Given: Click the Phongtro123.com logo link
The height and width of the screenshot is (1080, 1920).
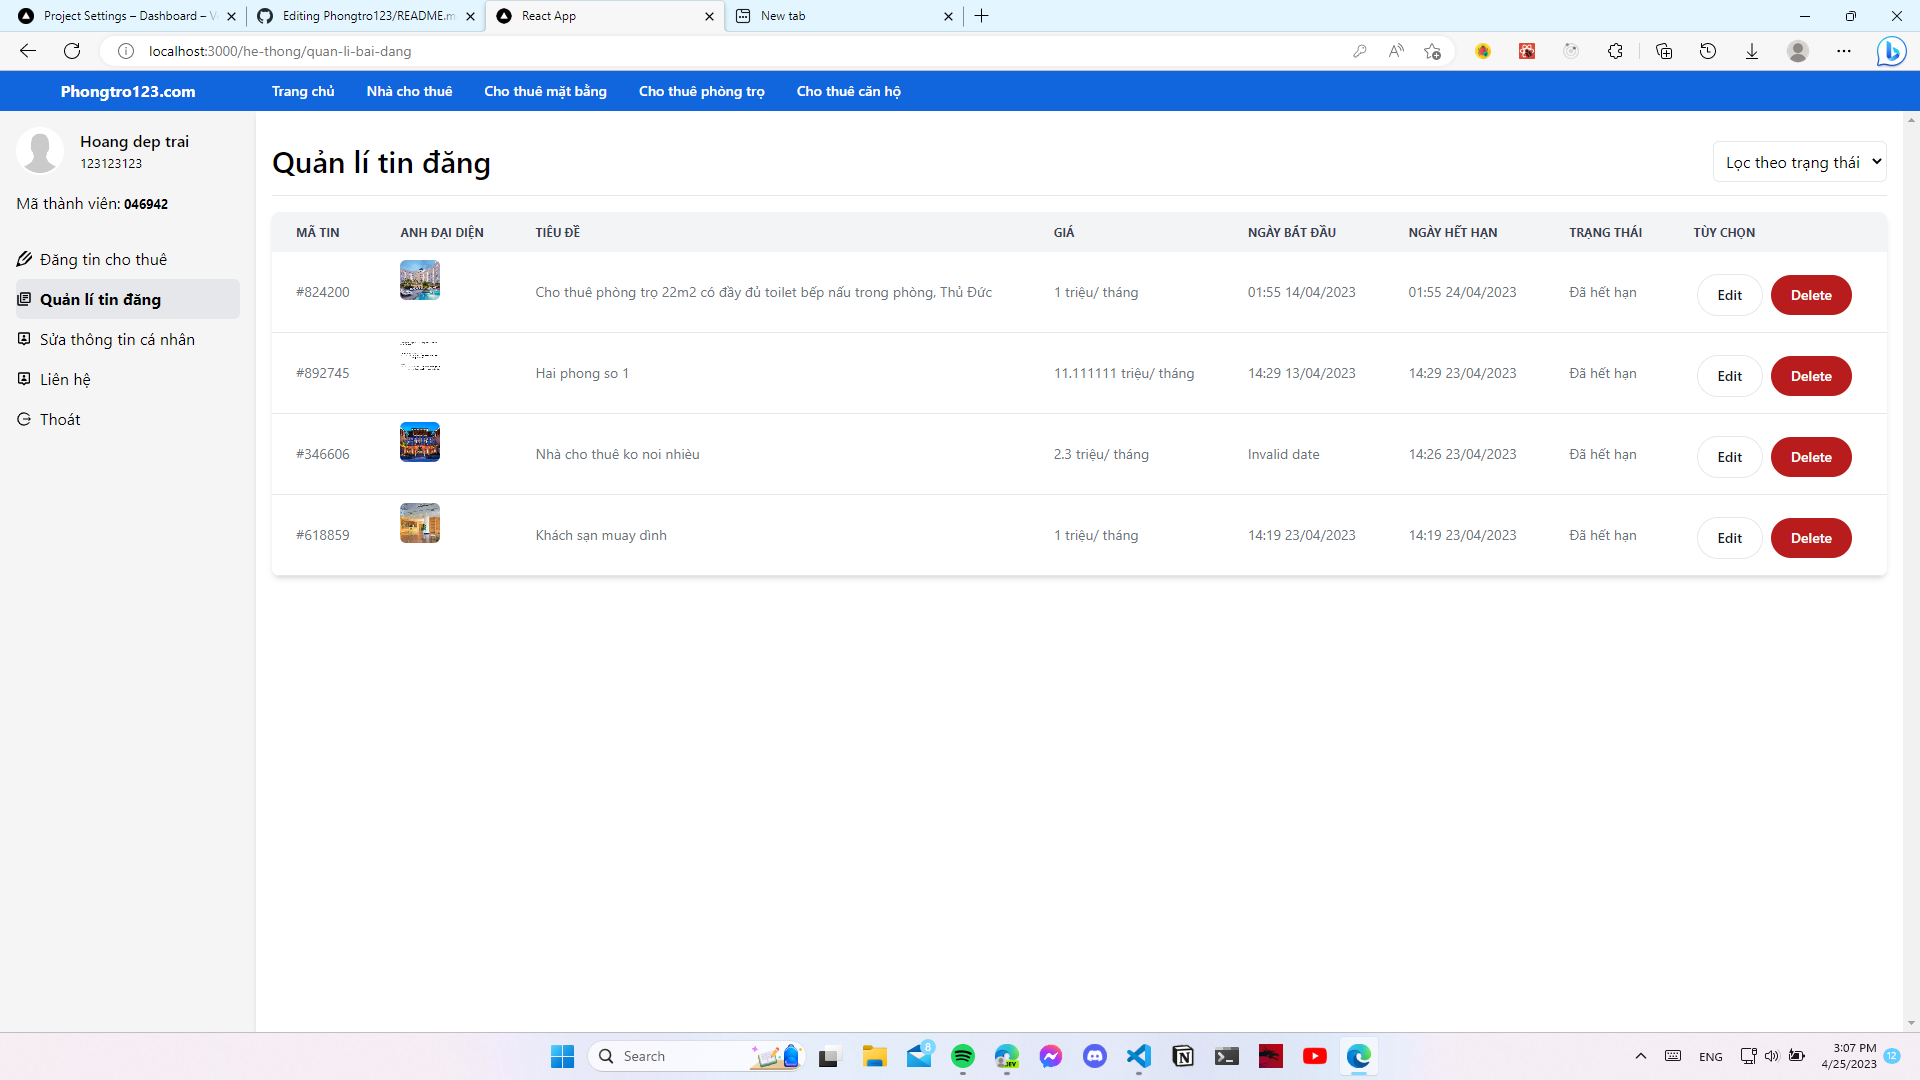Looking at the screenshot, I should (x=128, y=91).
